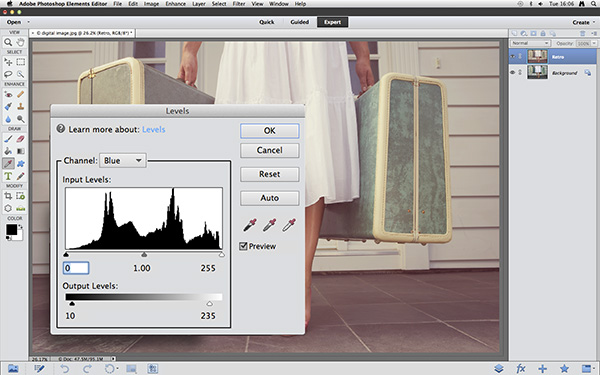Swap foreground and background colors
The height and width of the screenshot is (375, 600).
click(20, 227)
